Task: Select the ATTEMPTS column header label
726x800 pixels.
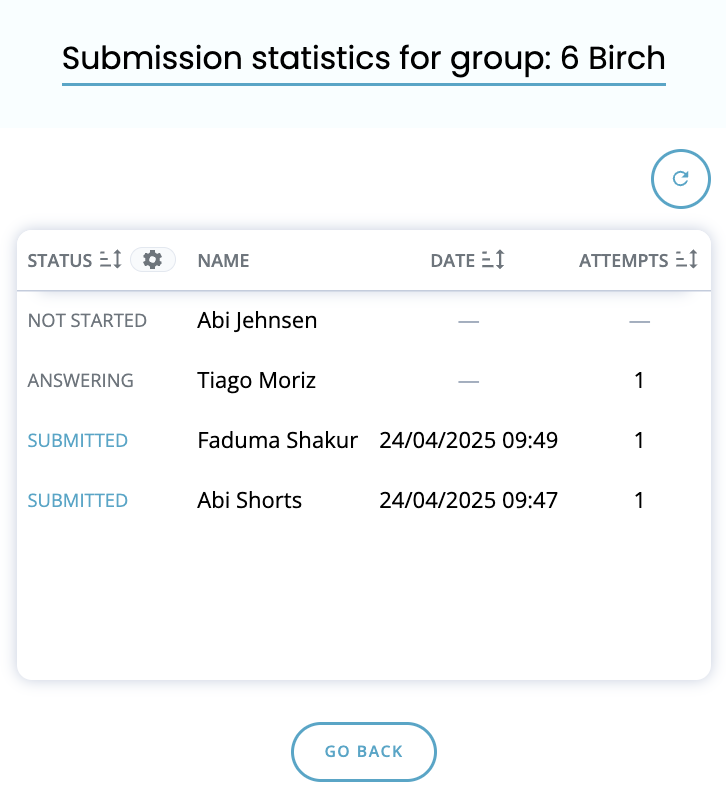Action: click(623, 261)
